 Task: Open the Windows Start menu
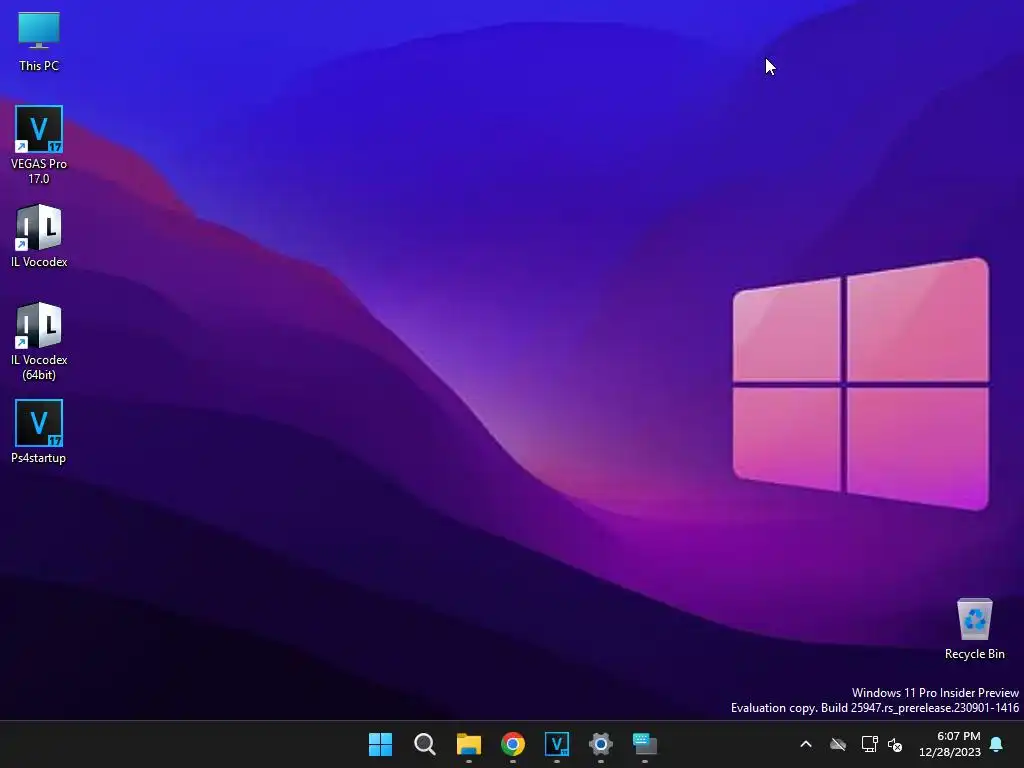pos(380,744)
